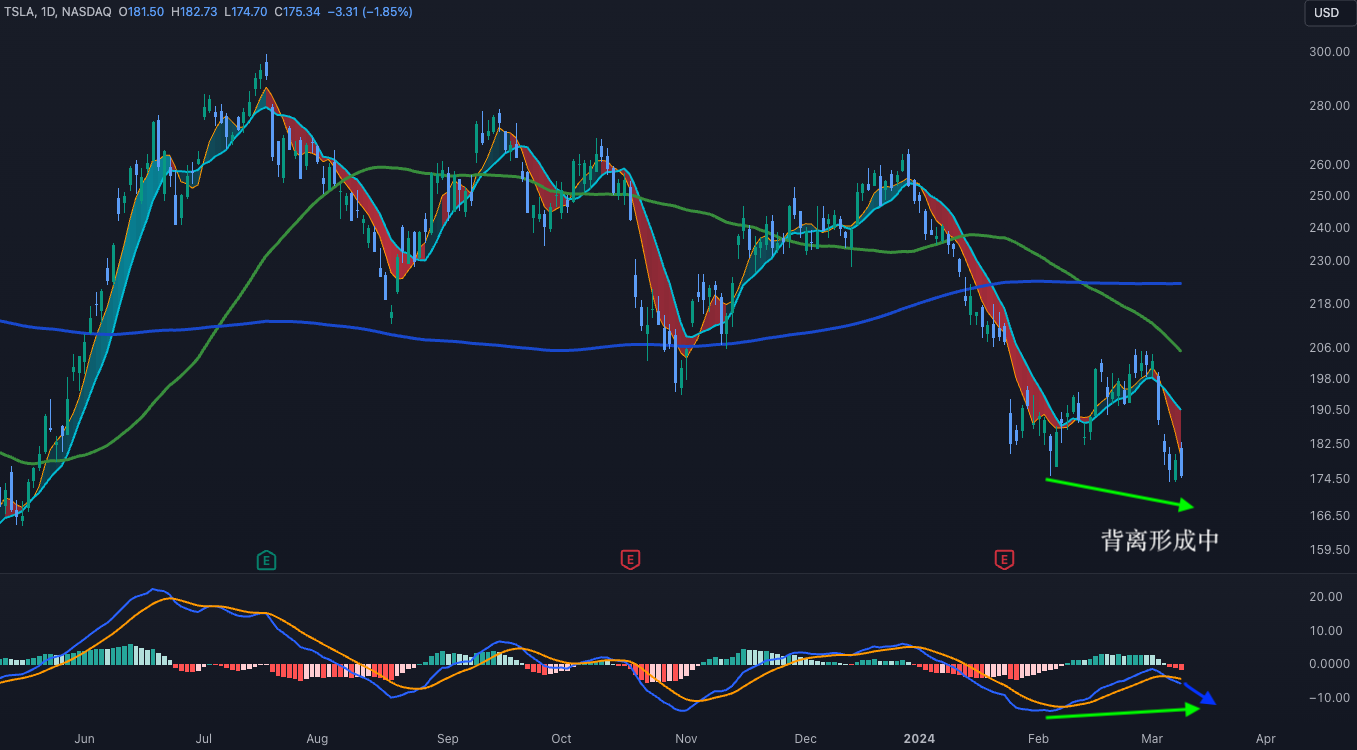Click the Sep label on time axis

[x=447, y=739]
